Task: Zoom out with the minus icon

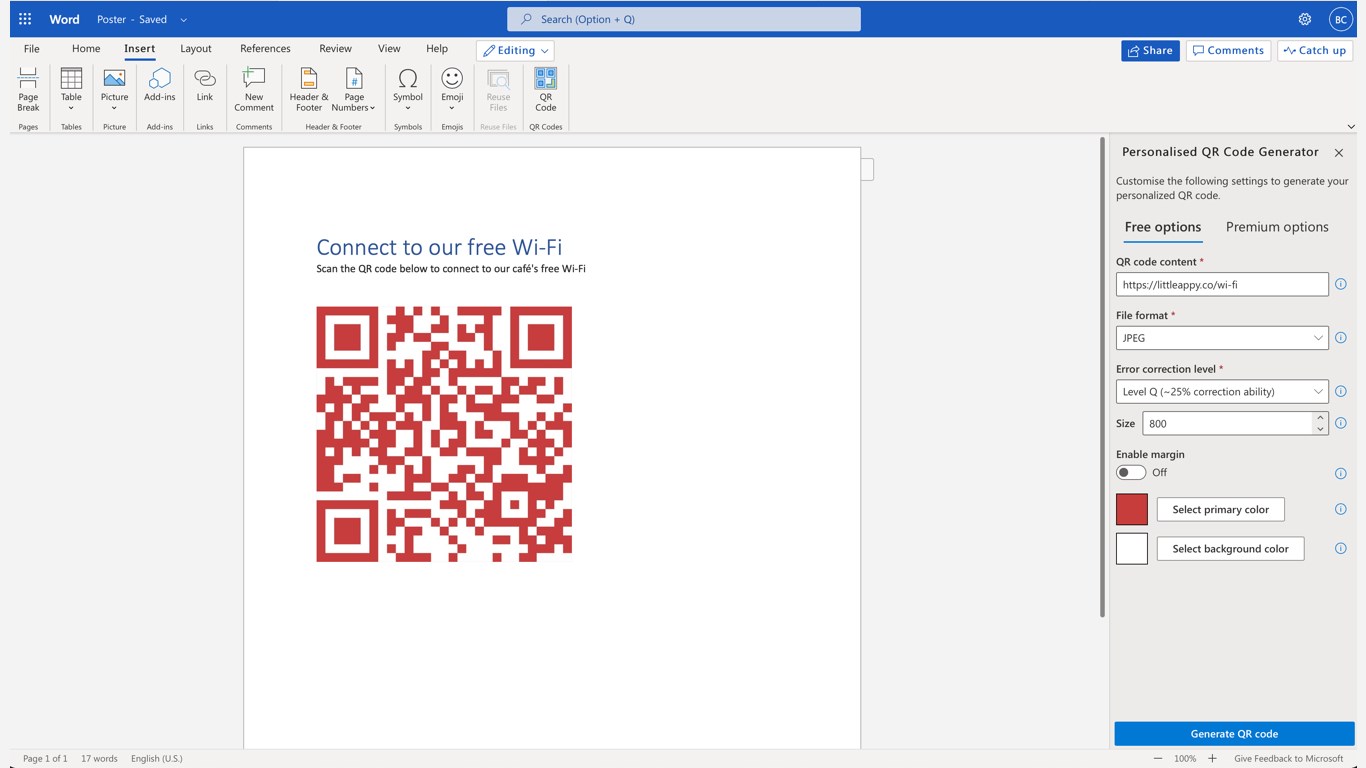Action: point(1158,758)
